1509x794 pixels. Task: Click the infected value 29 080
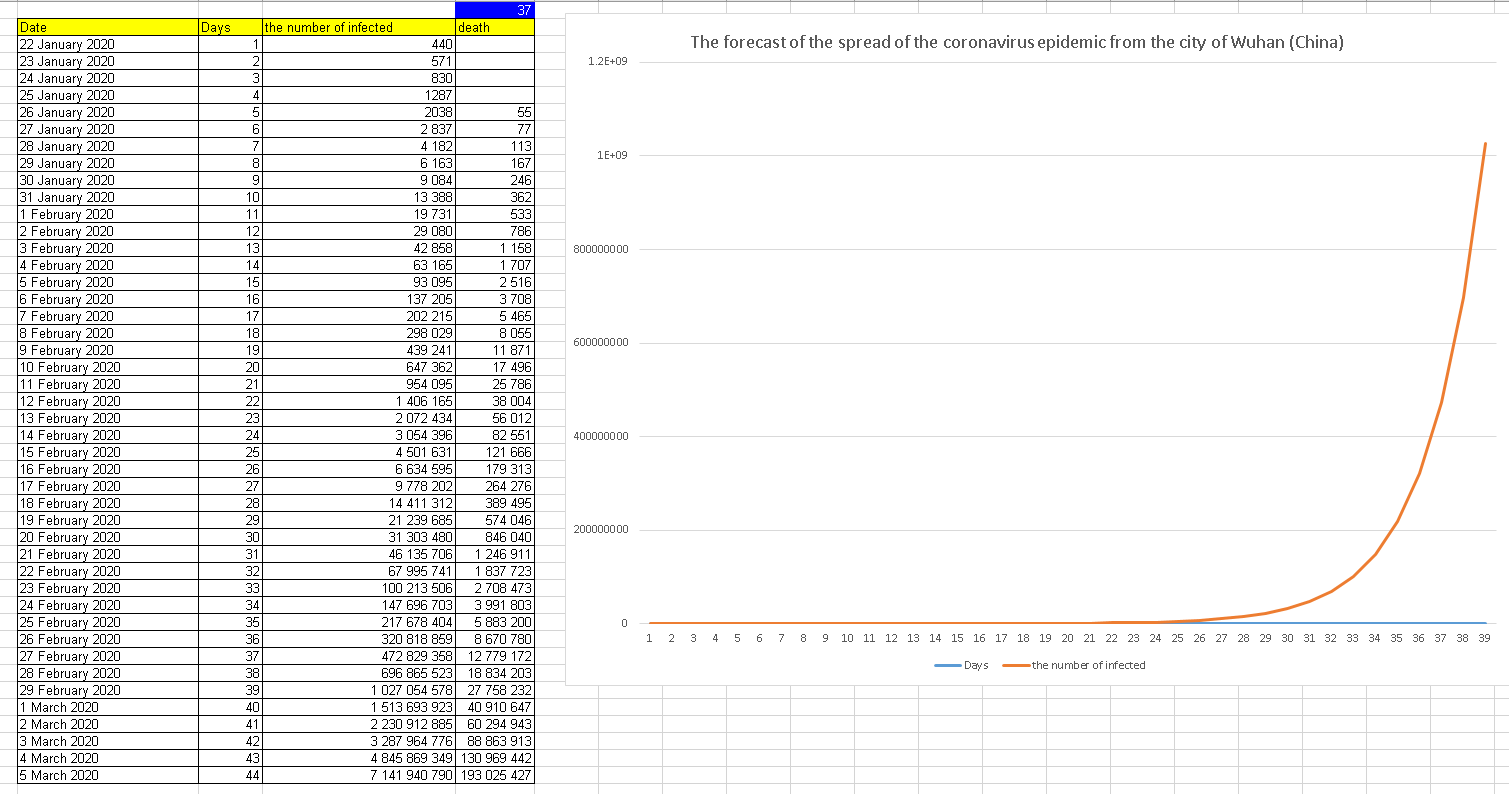[358, 232]
